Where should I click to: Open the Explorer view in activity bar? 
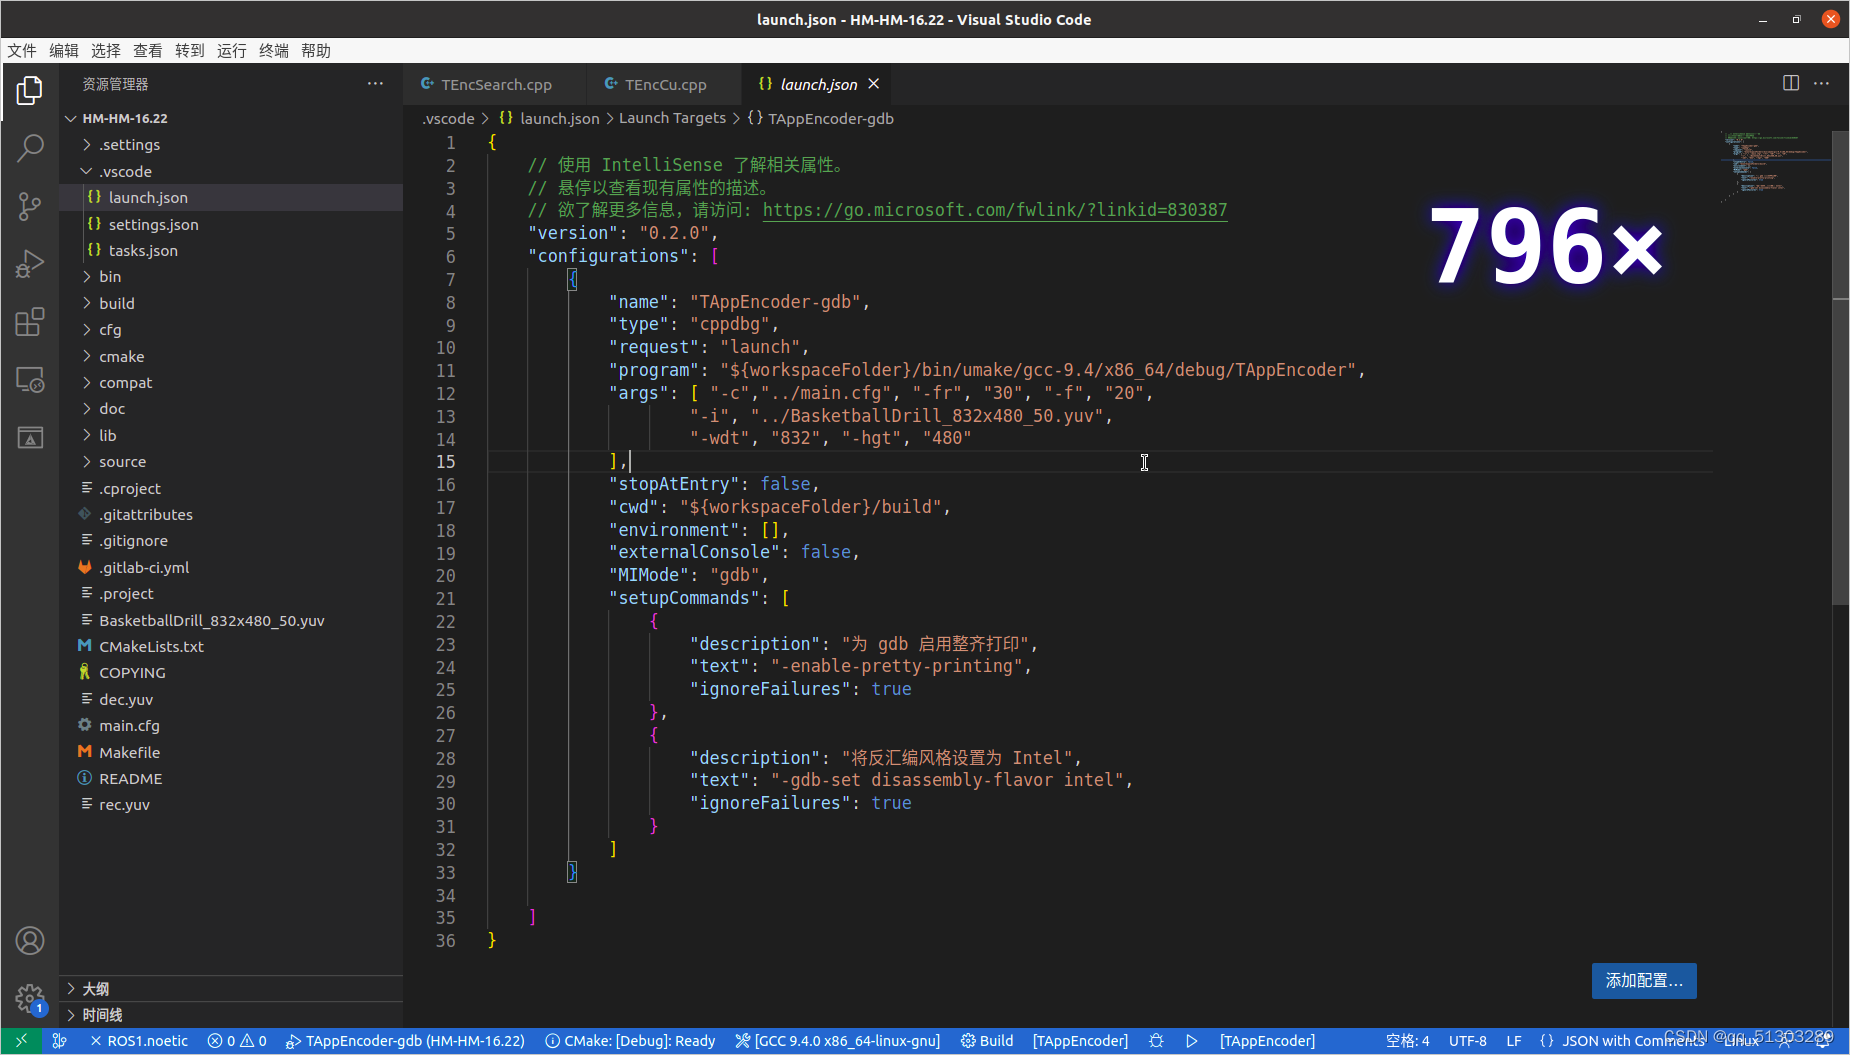coord(30,91)
